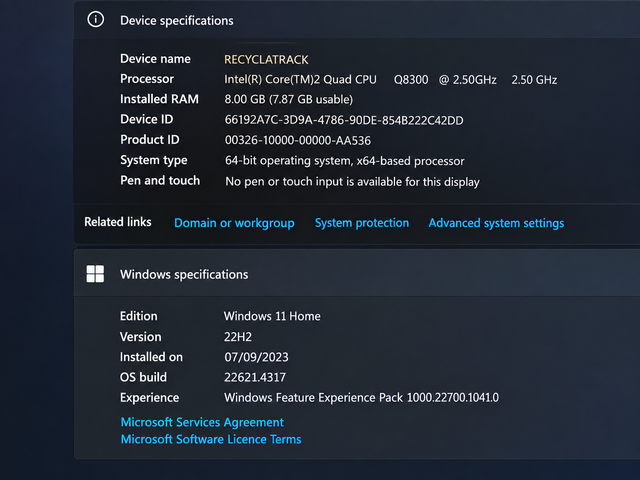Select the processor value Q8300

(411, 80)
